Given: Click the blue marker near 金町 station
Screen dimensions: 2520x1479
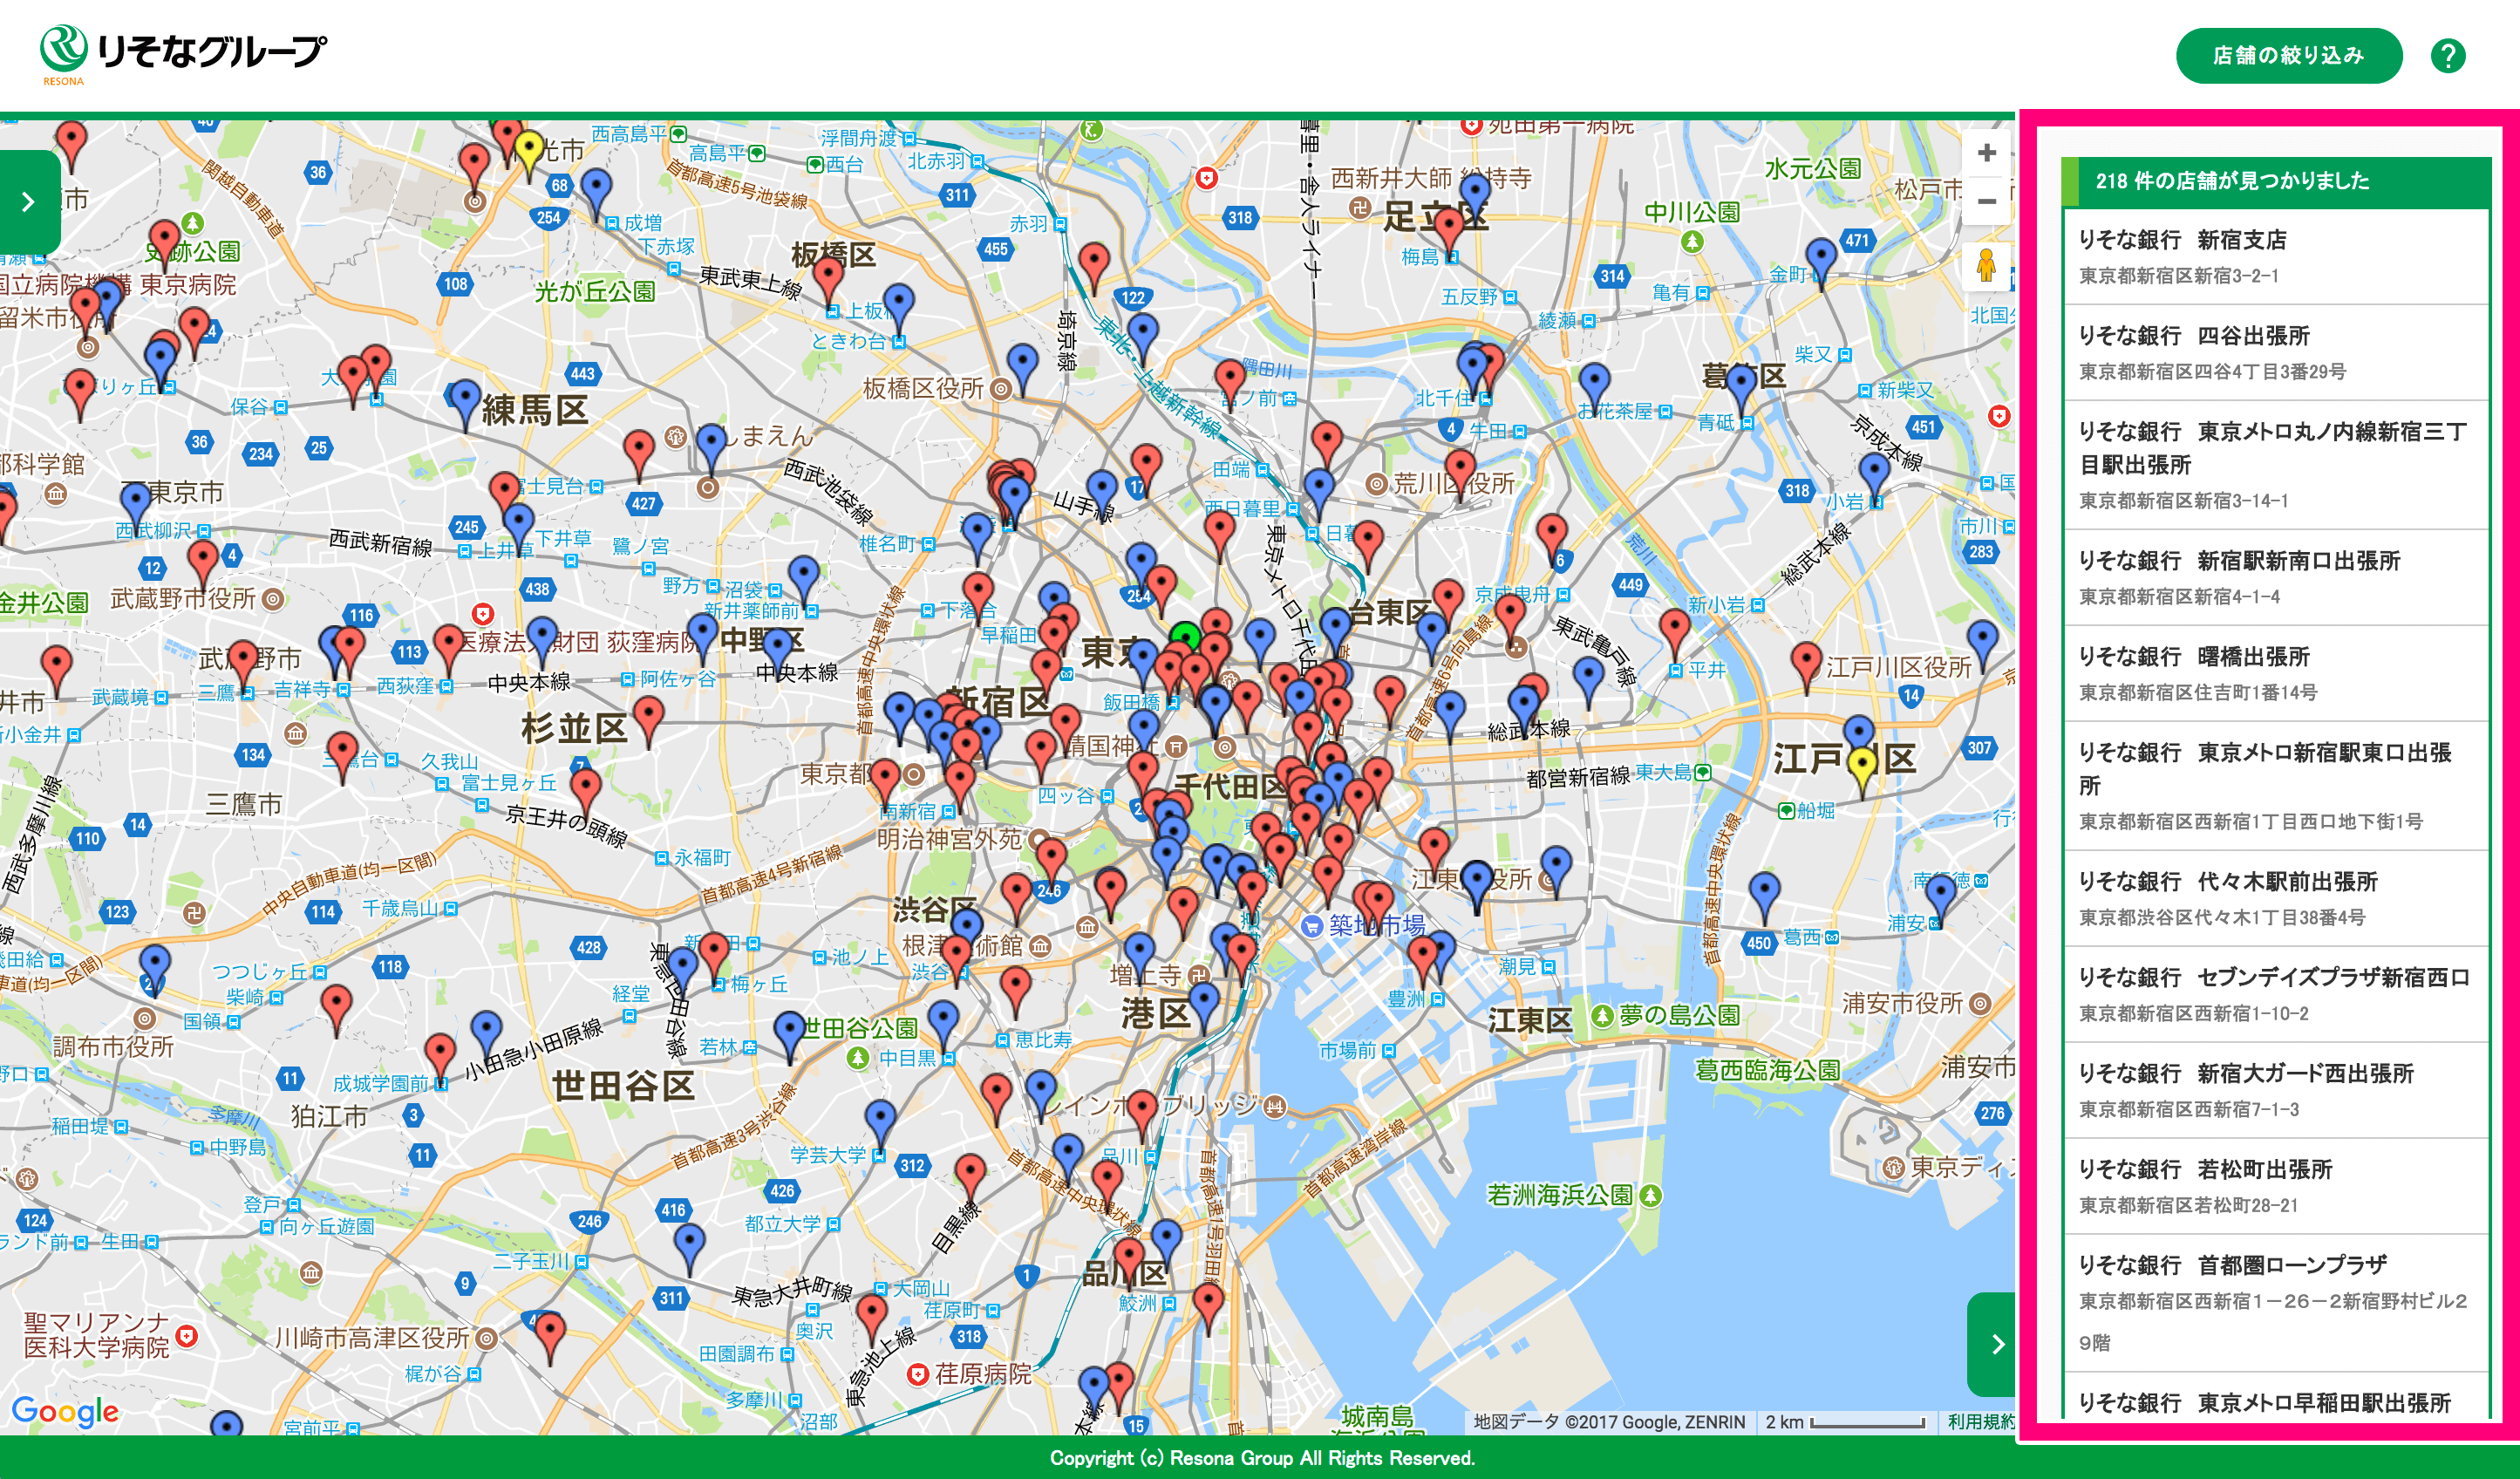Looking at the screenshot, I should point(1821,263).
